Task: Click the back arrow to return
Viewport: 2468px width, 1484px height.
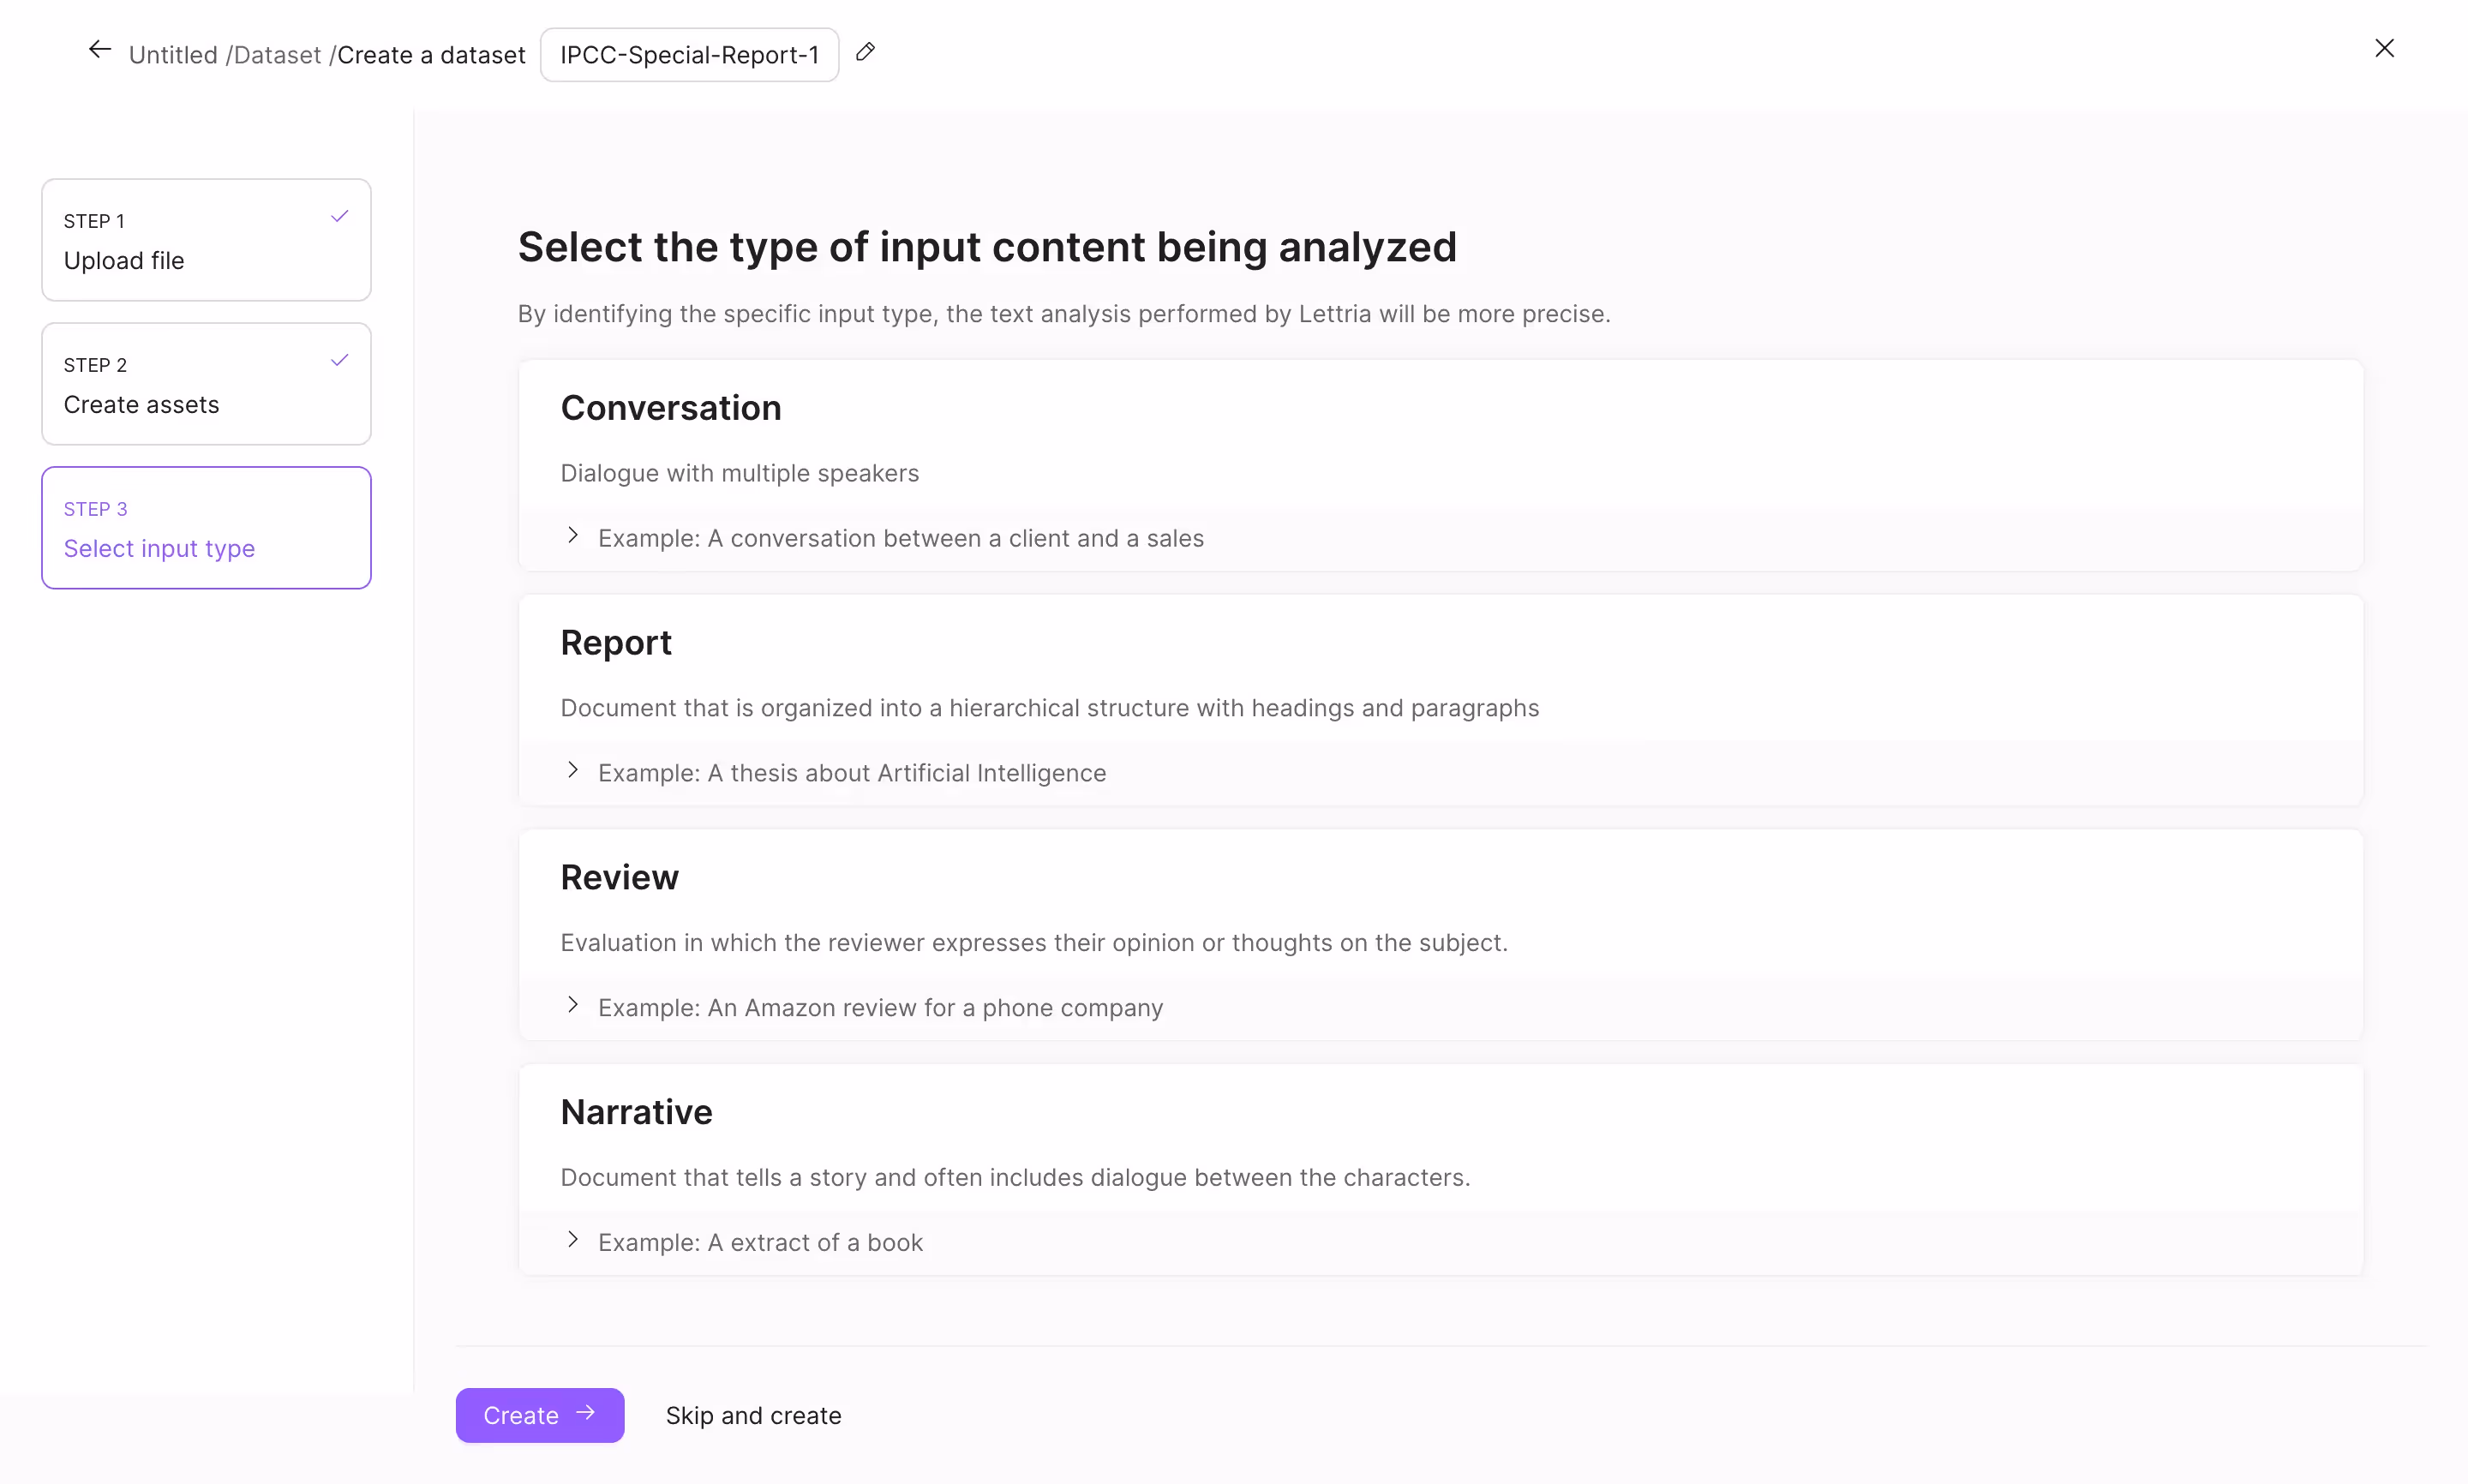Action: (99, 49)
